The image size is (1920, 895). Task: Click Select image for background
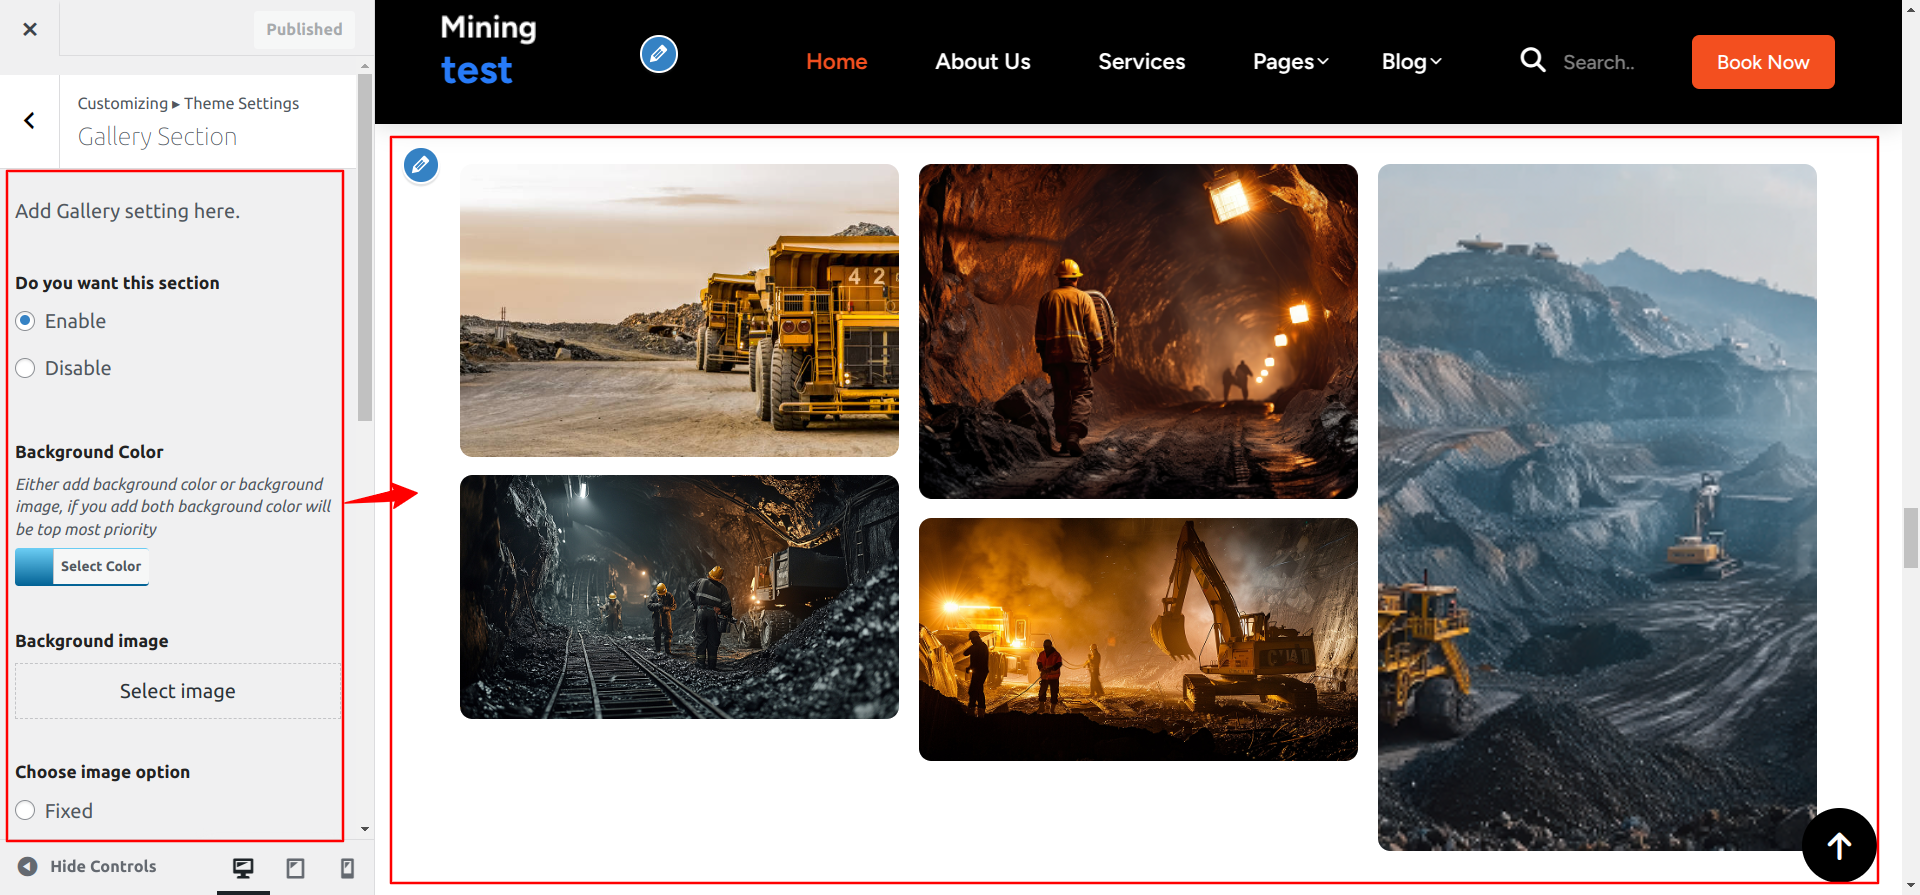[178, 691]
